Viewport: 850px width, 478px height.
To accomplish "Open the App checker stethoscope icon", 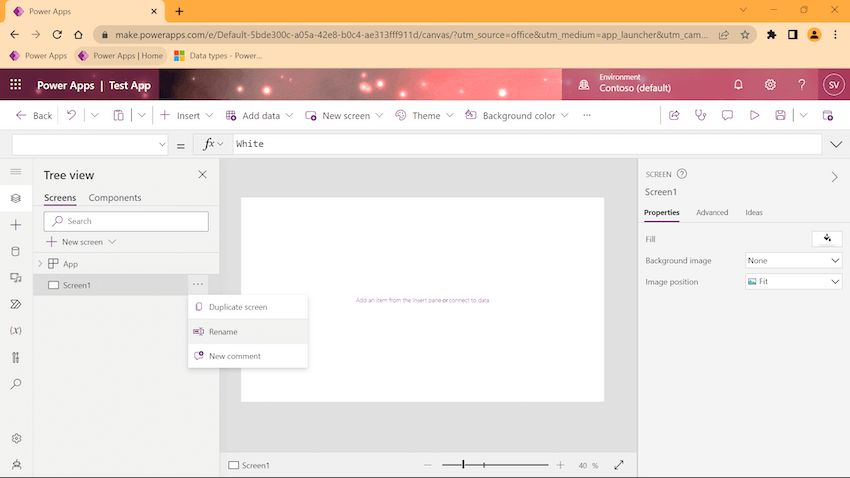I will coord(700,115).
